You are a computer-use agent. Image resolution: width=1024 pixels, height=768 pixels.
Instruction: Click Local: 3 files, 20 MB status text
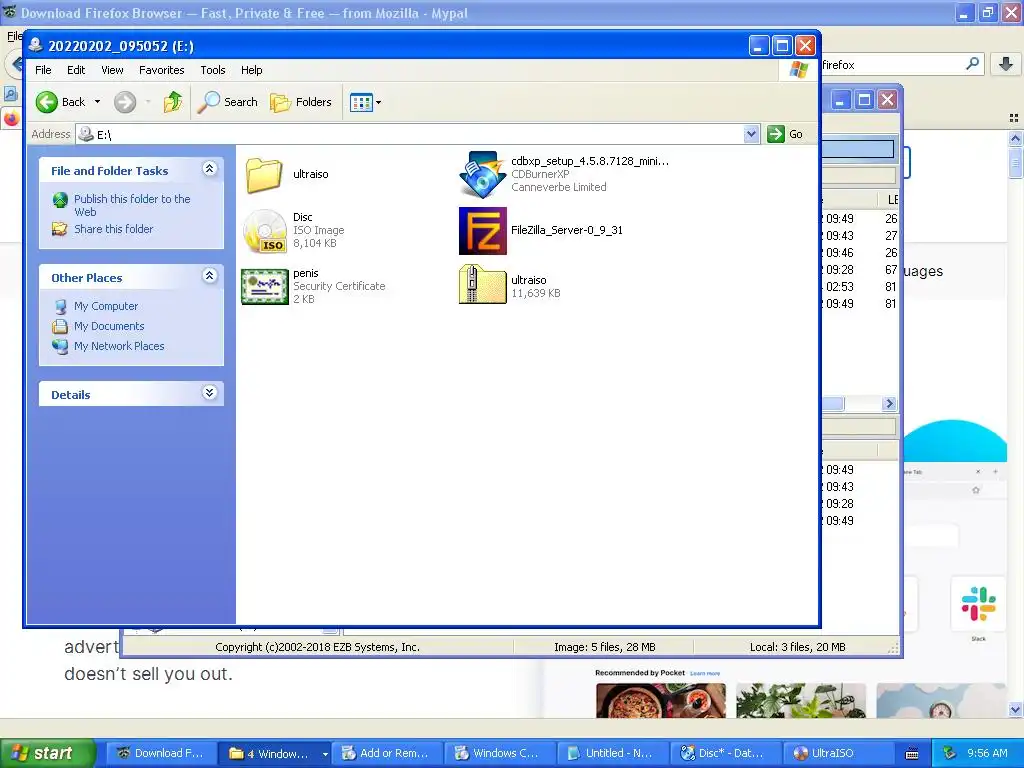coord(797,647)
